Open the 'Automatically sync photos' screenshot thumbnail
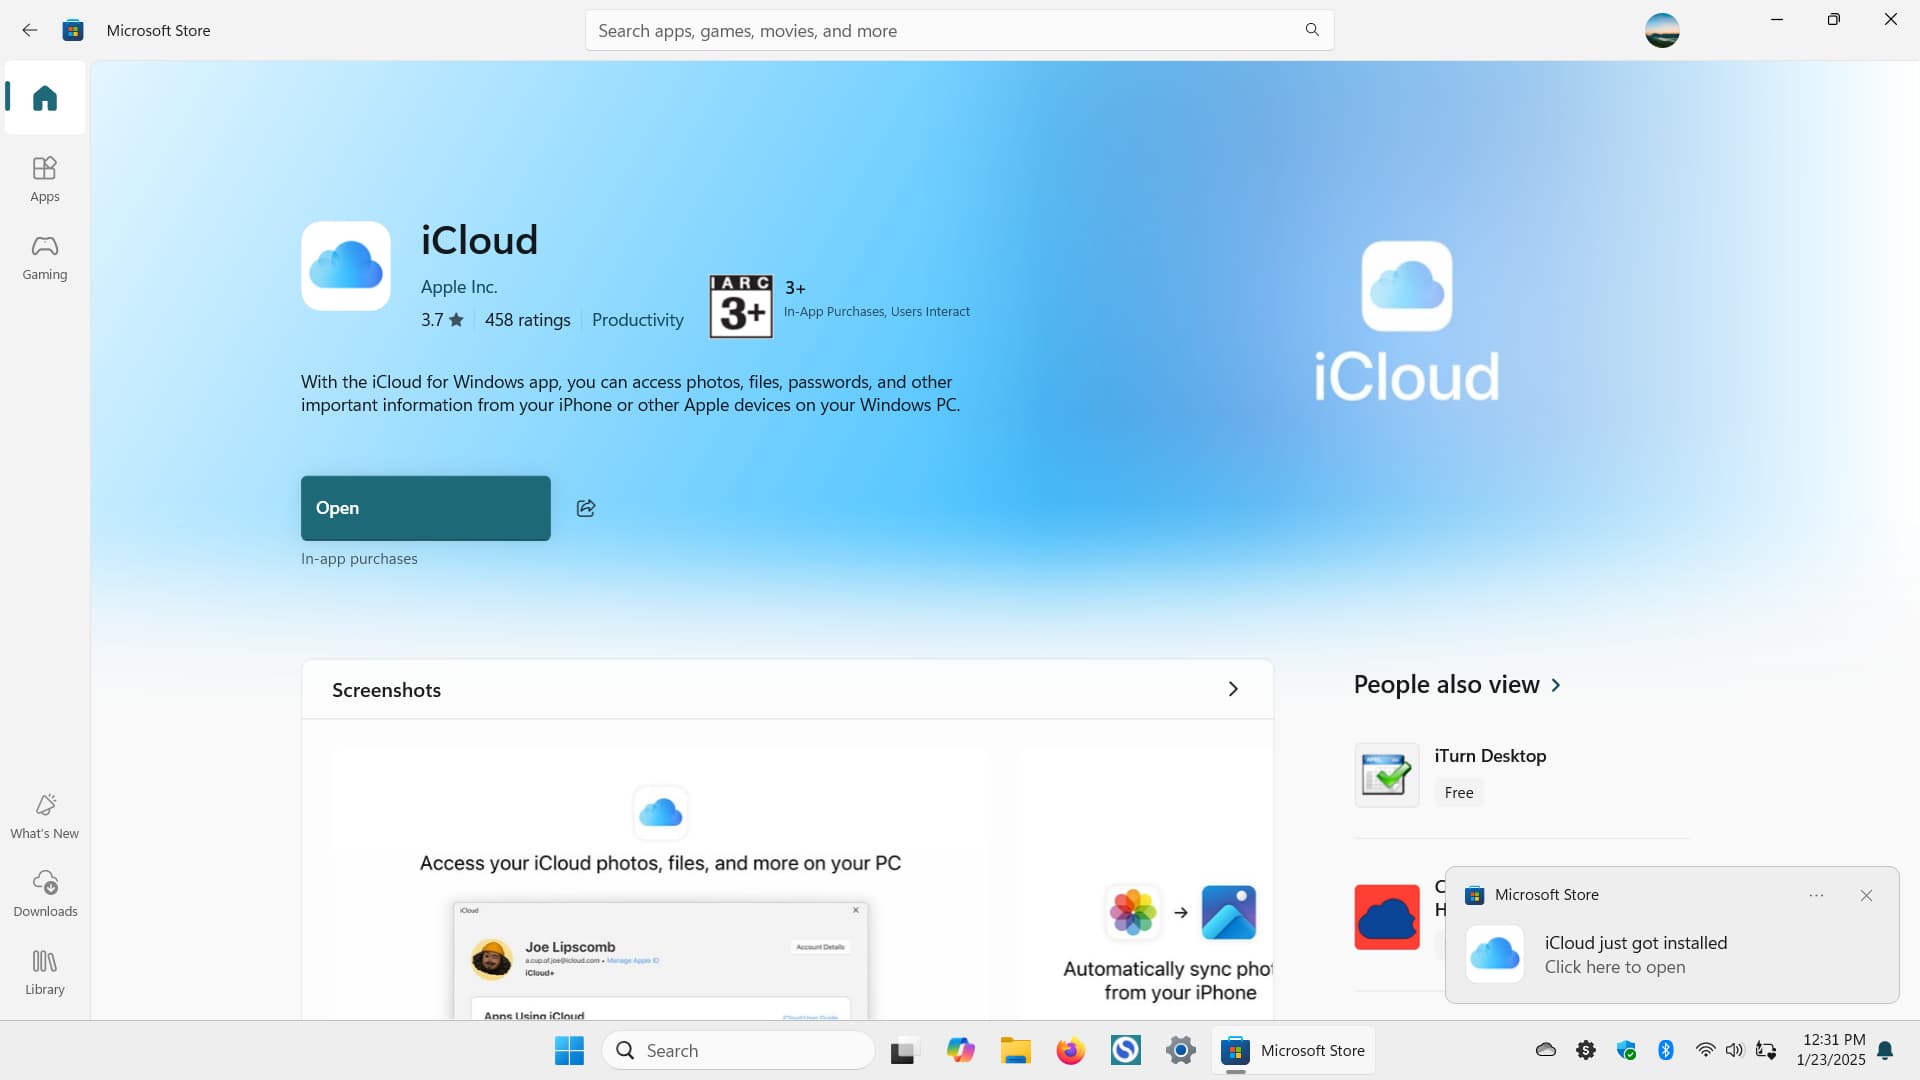 (1145, 885)
